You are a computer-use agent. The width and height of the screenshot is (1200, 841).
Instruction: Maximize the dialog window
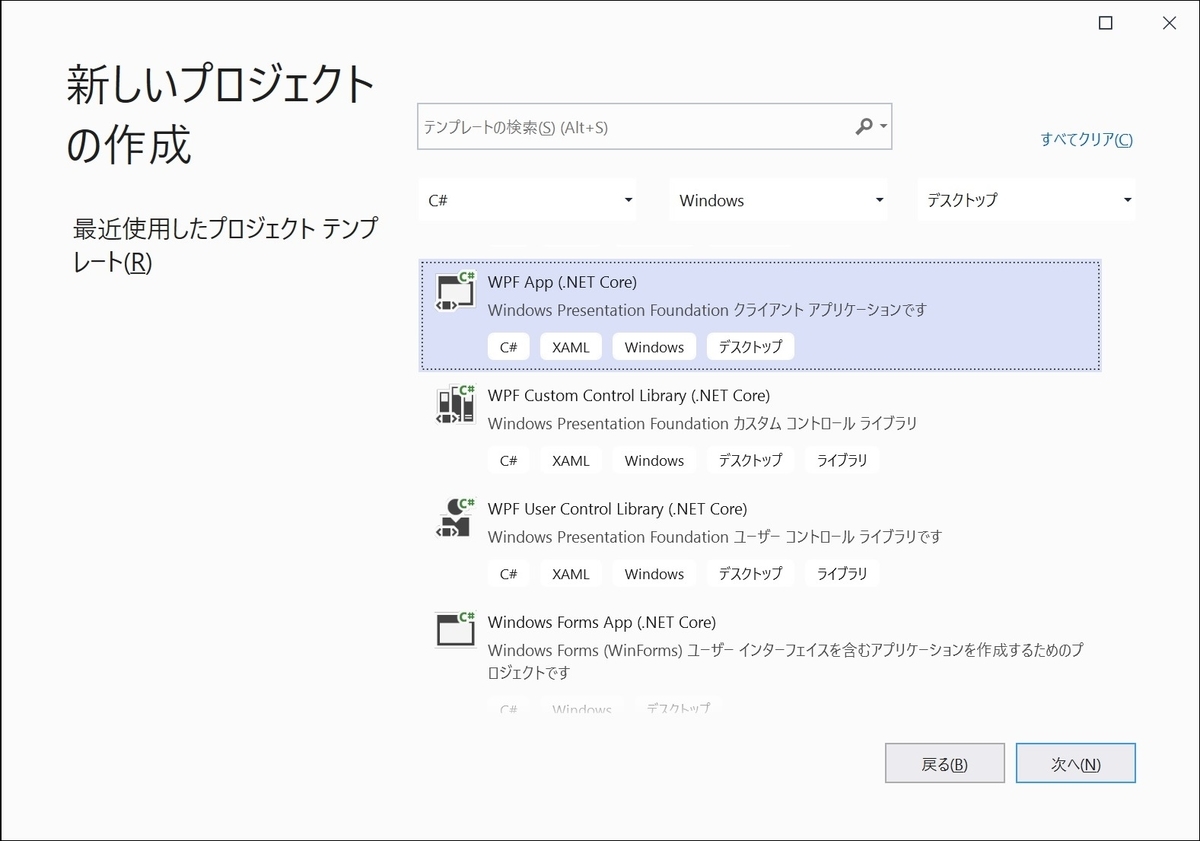point(1105,23)
